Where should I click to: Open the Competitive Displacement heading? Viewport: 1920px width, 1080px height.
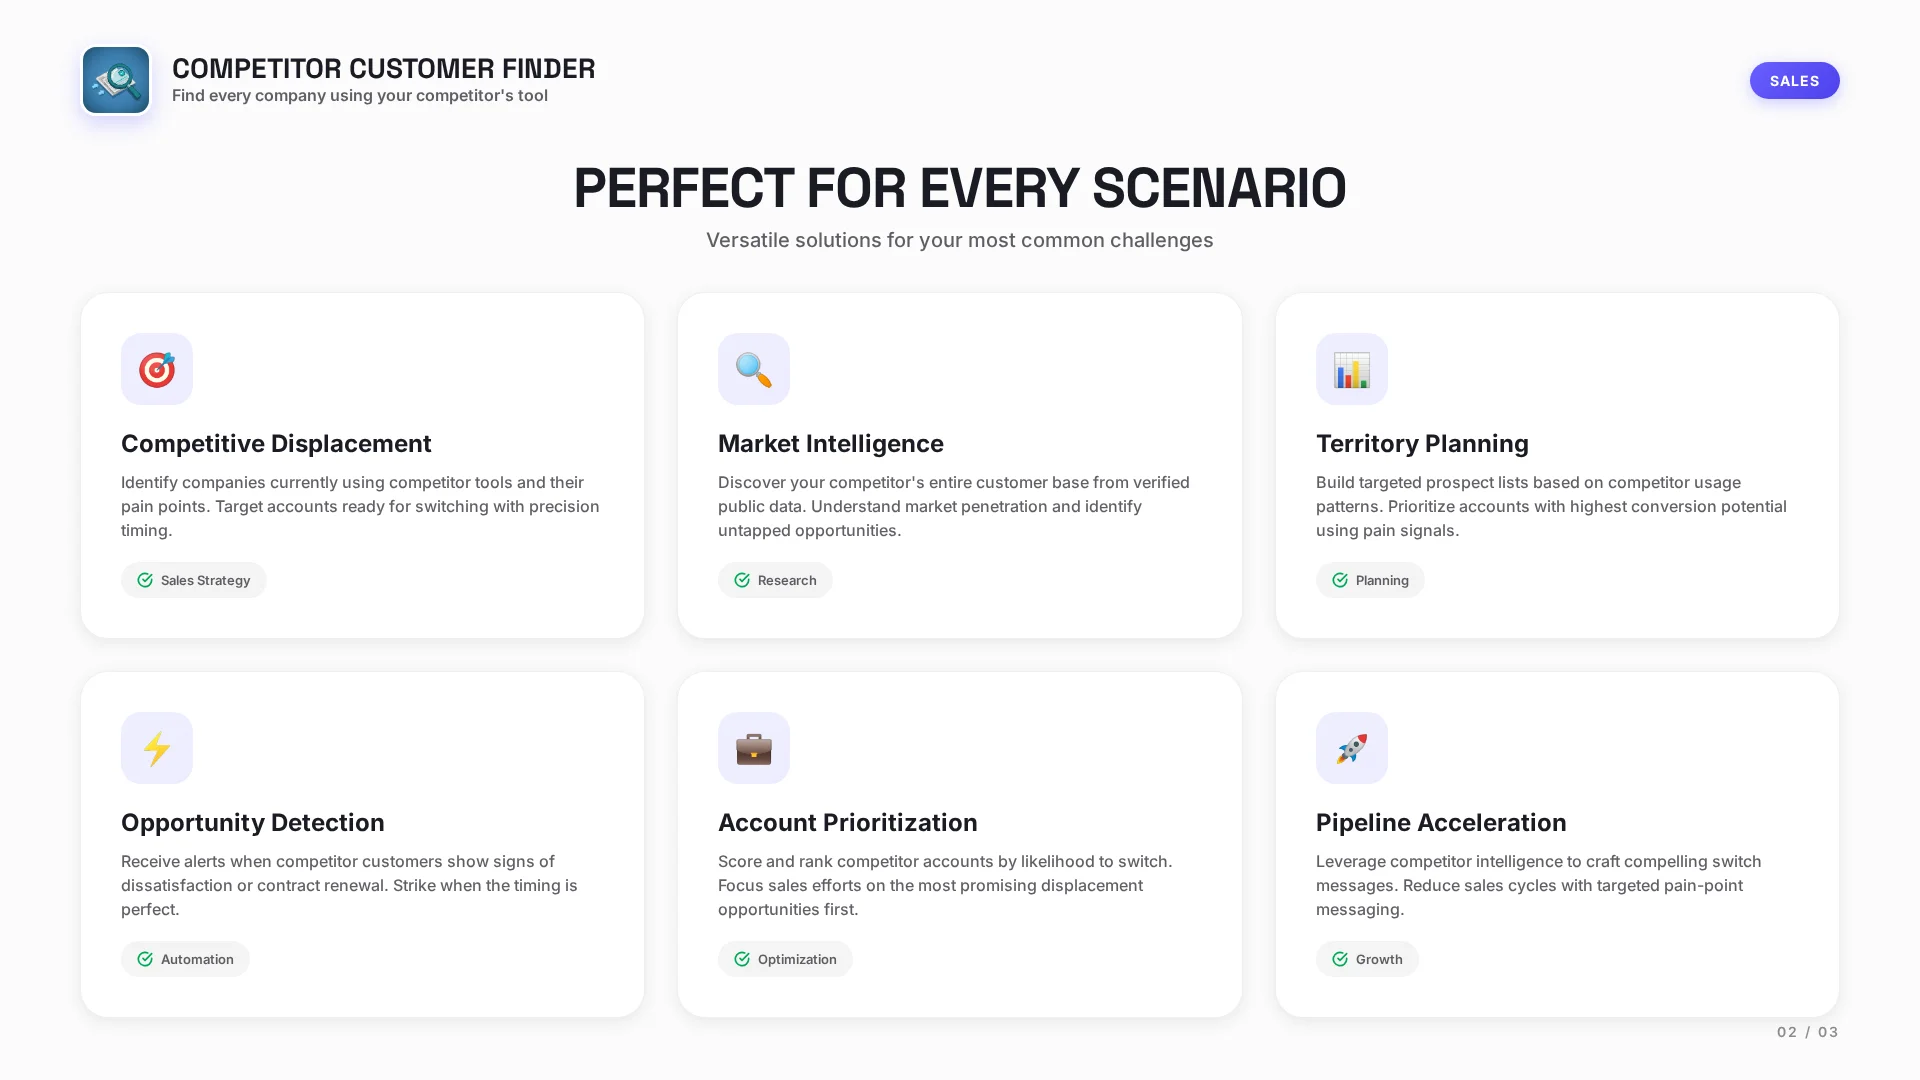pos(276,443)
